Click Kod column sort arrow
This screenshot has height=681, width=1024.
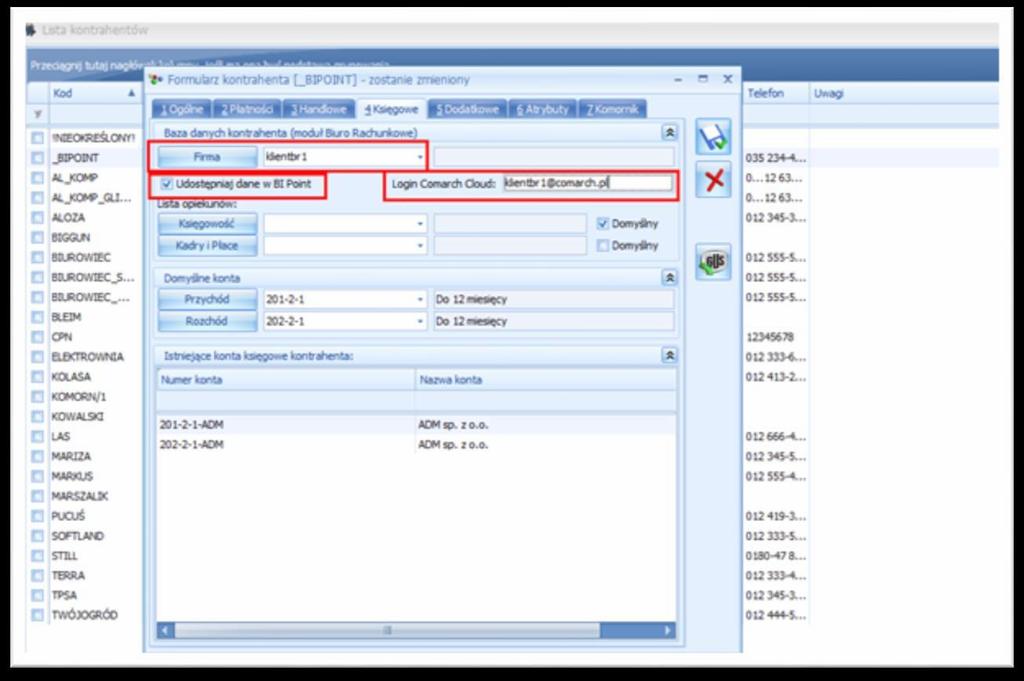[131, 93]
